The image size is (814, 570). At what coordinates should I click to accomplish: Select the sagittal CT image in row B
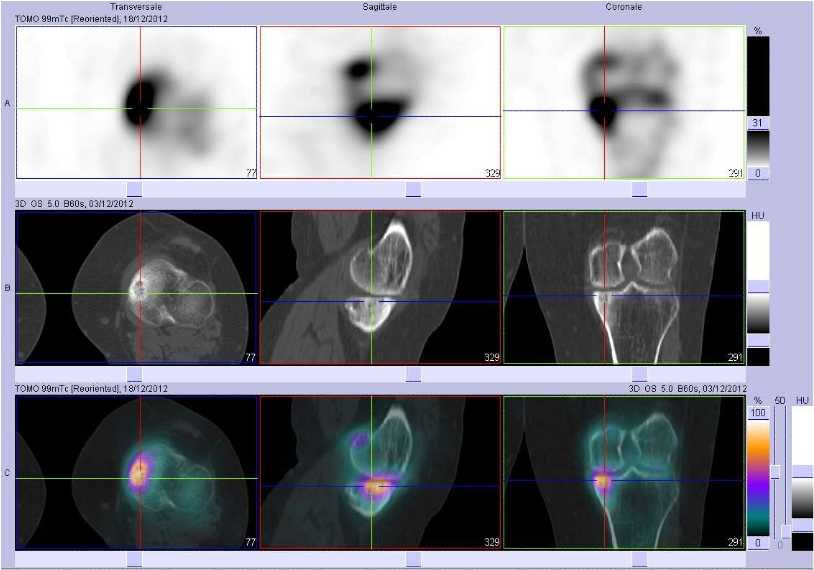380,287
